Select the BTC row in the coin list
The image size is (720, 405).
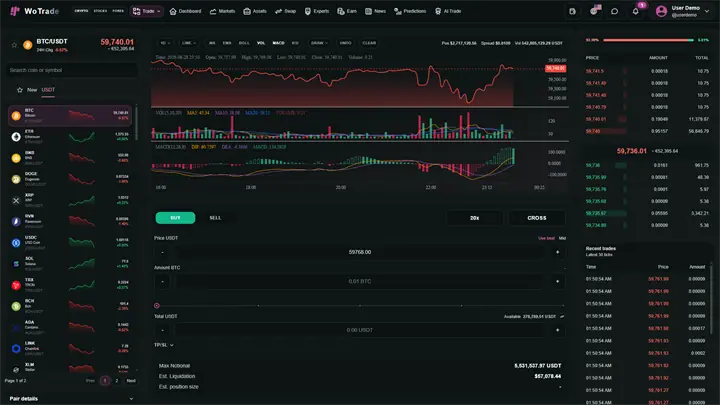coord(70,115)
